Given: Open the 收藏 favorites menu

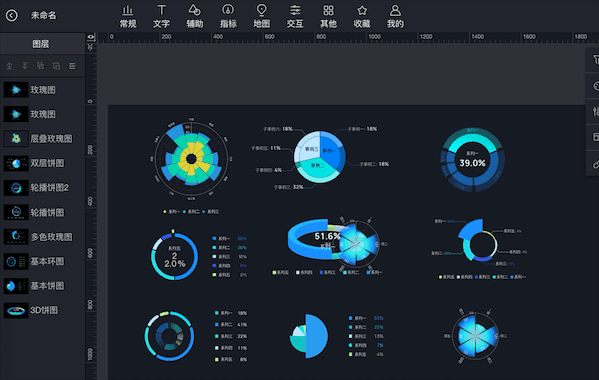Looking at the screenshot, I should pyautogui.click(x=362, y=16).
